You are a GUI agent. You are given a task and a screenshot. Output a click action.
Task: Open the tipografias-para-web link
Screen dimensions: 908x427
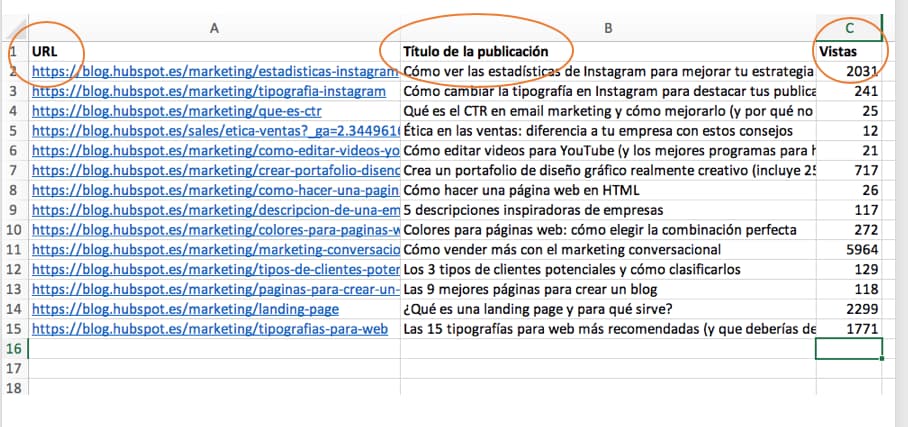210,329
